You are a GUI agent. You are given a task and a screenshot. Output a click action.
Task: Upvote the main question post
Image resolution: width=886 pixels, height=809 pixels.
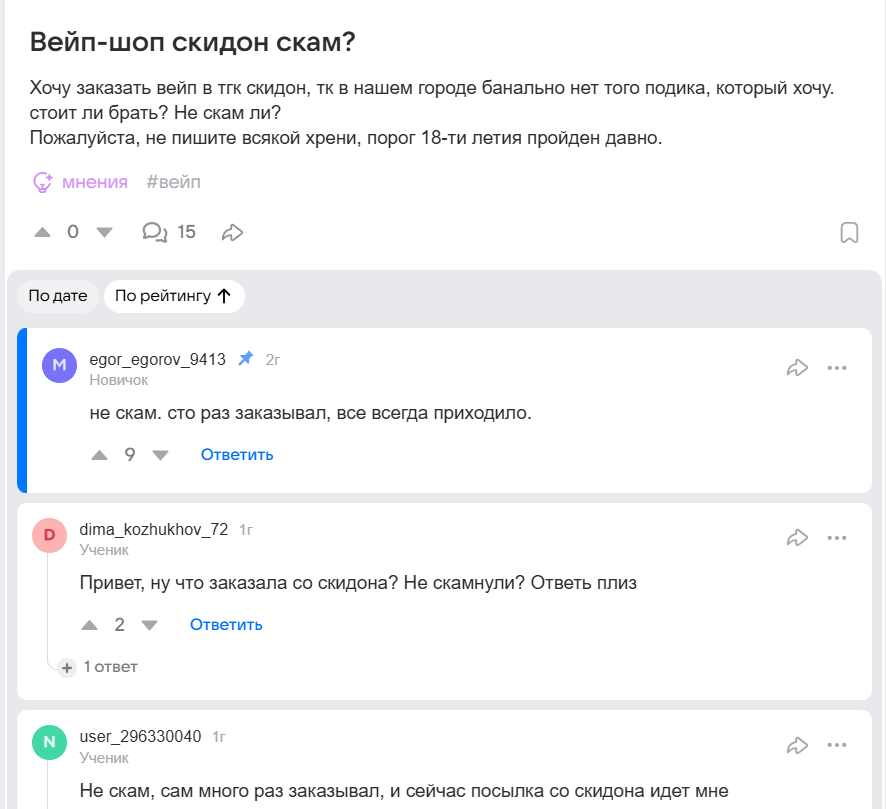42,233
